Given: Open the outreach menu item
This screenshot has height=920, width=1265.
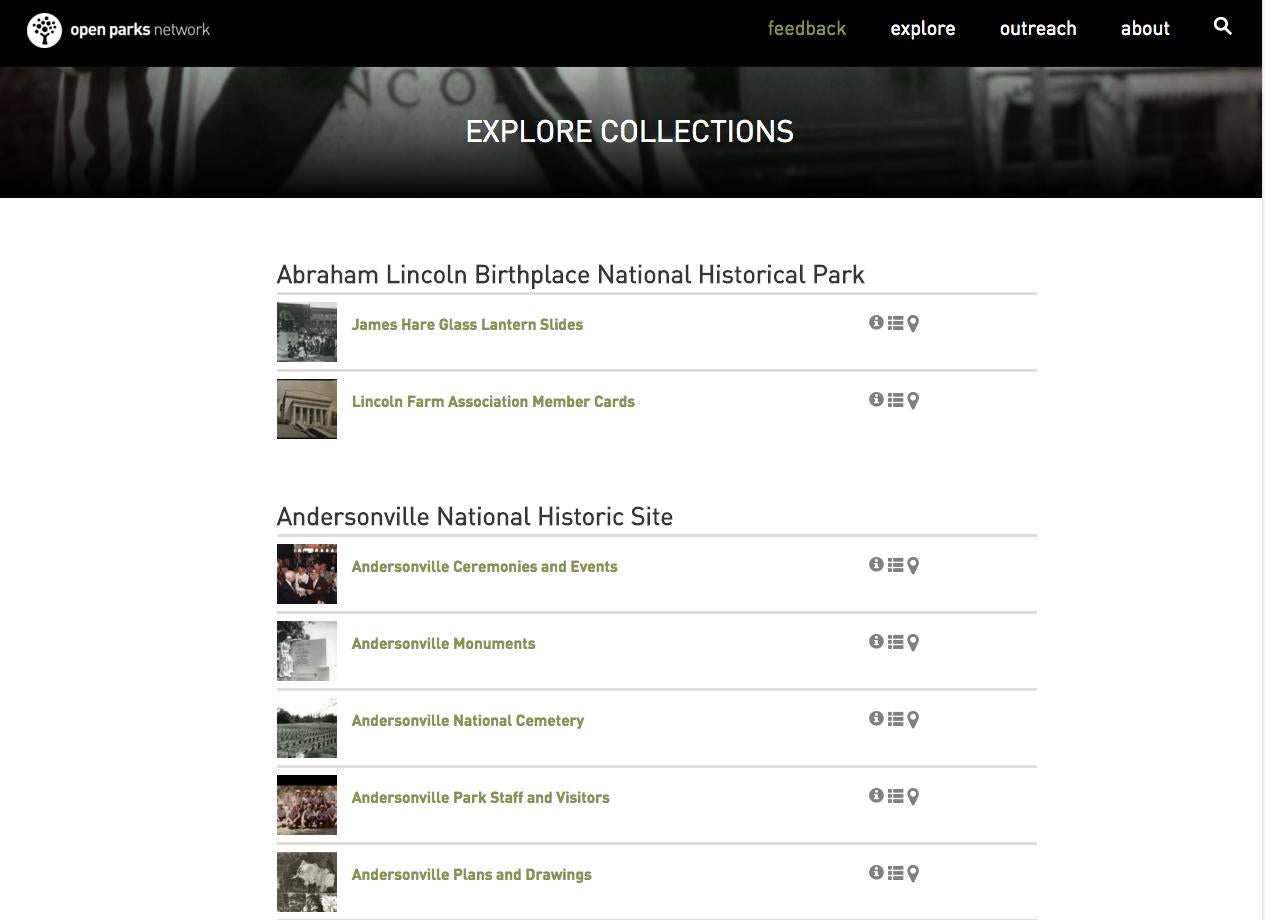Looking at the screenshot, I should click(1038, 28).
